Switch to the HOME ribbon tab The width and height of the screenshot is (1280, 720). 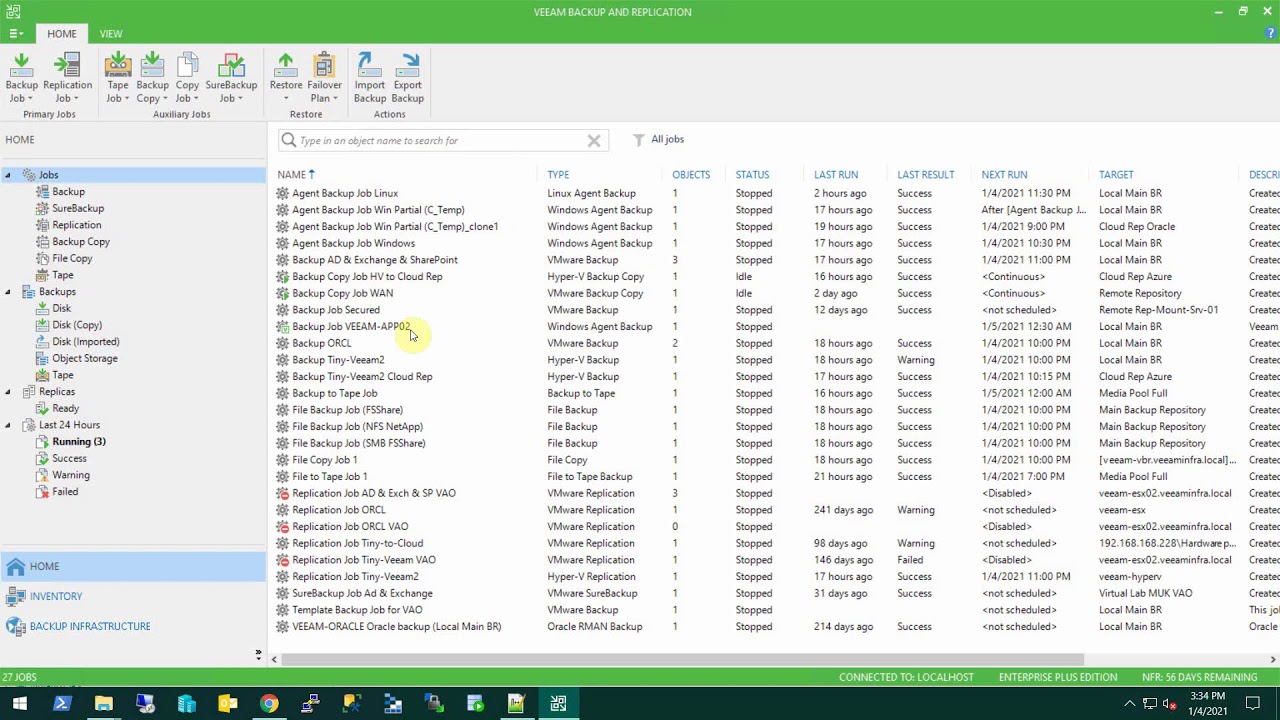click(62, 34)
